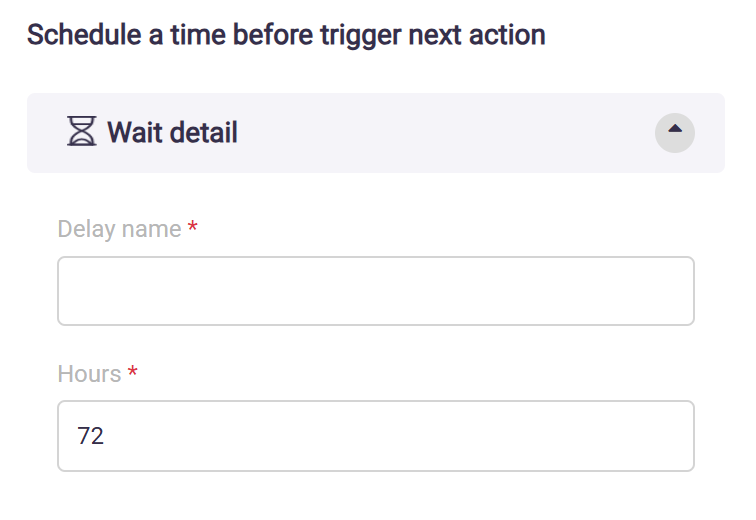Click the "Hours" field label
The image size is (756, 520).
tap(89, 374)
